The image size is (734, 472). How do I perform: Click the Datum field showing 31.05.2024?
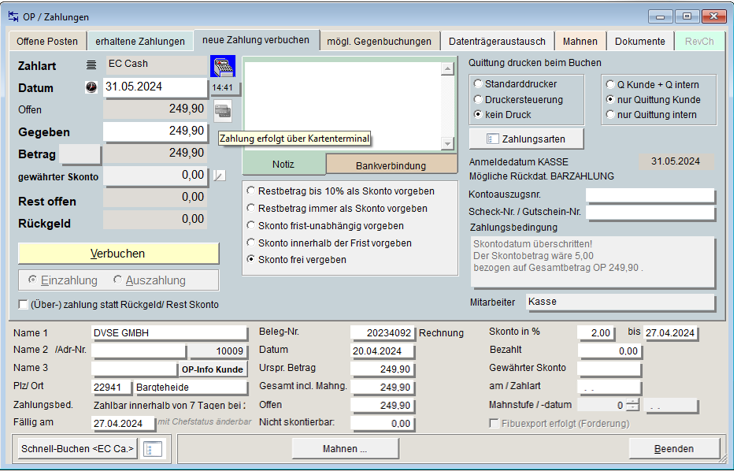tap(154, 87)
